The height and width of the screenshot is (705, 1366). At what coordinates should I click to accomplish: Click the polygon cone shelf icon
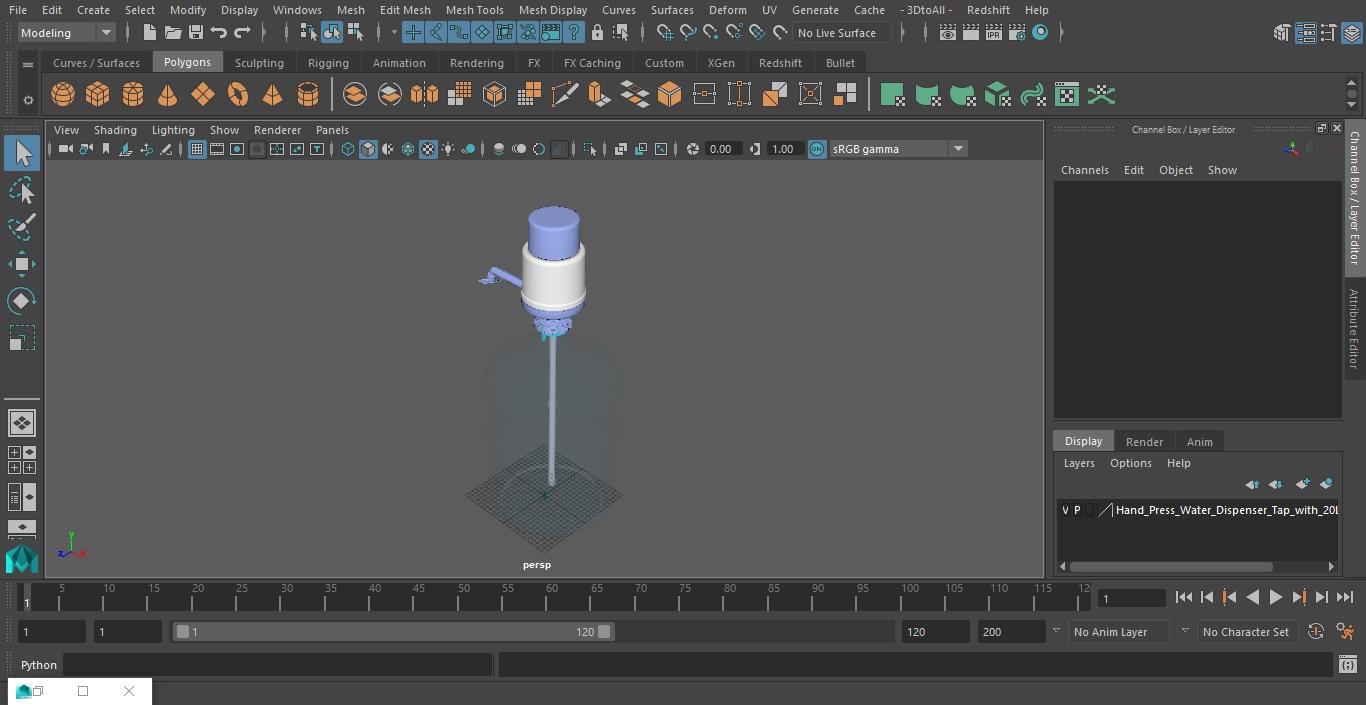point(168,95)
